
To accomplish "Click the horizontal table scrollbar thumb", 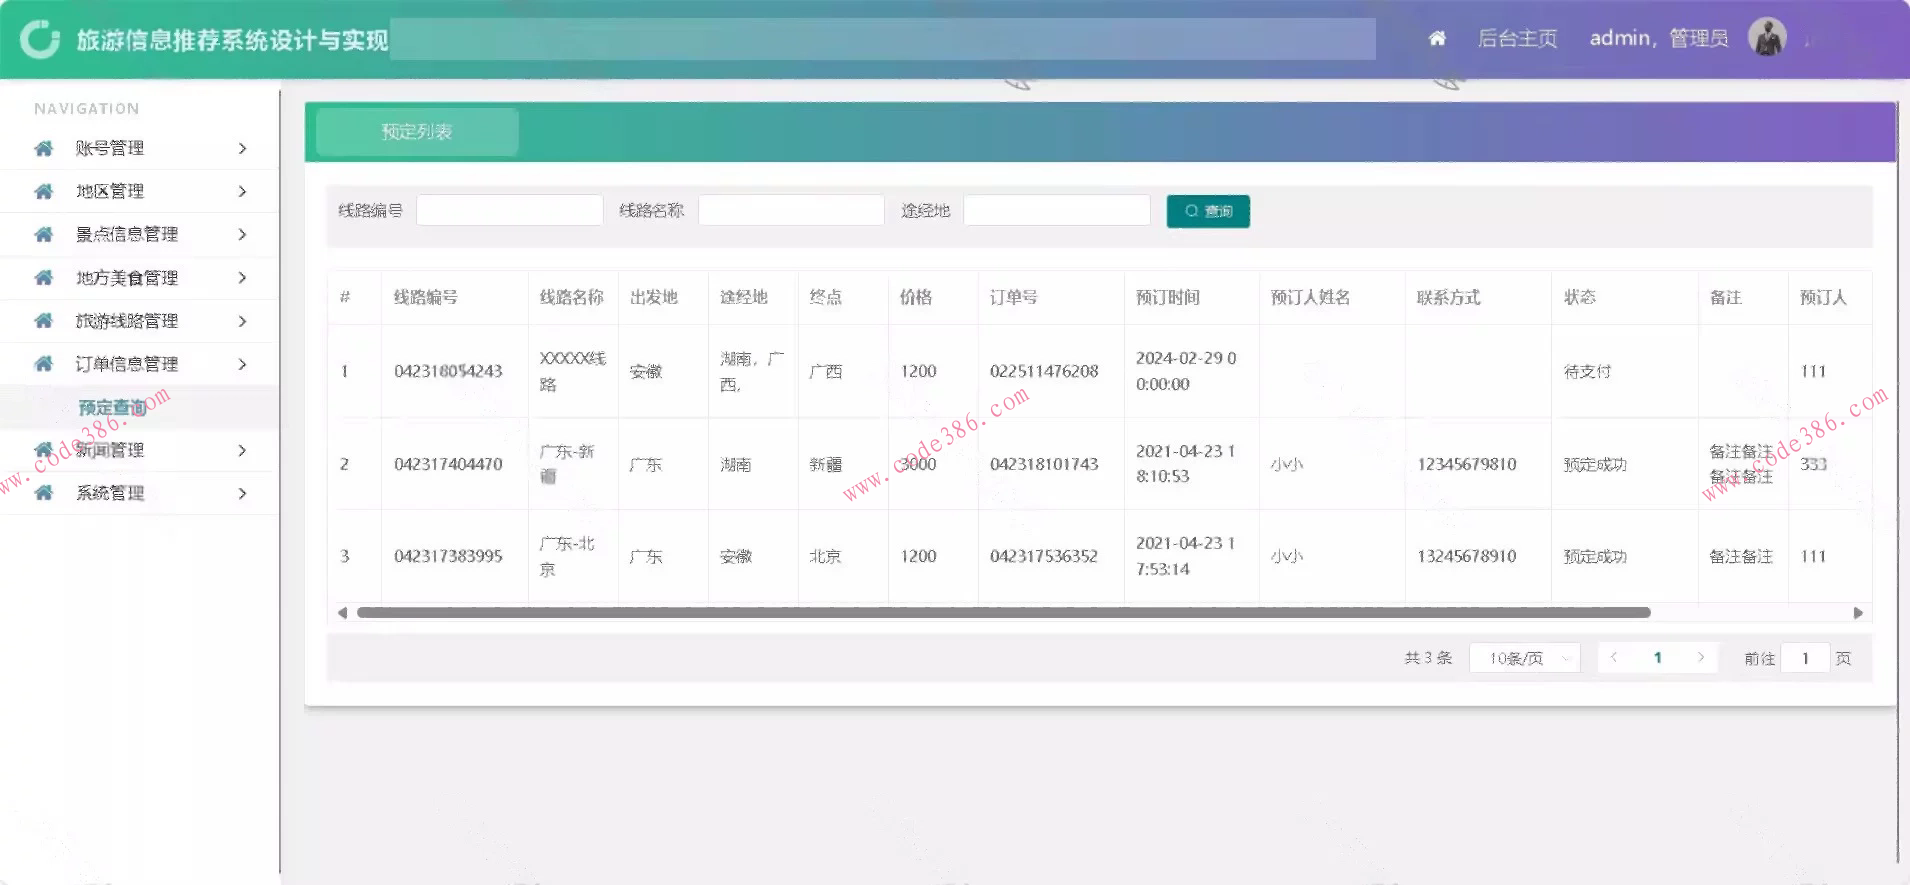I will pyautogui.click(x=1003, y=612).
